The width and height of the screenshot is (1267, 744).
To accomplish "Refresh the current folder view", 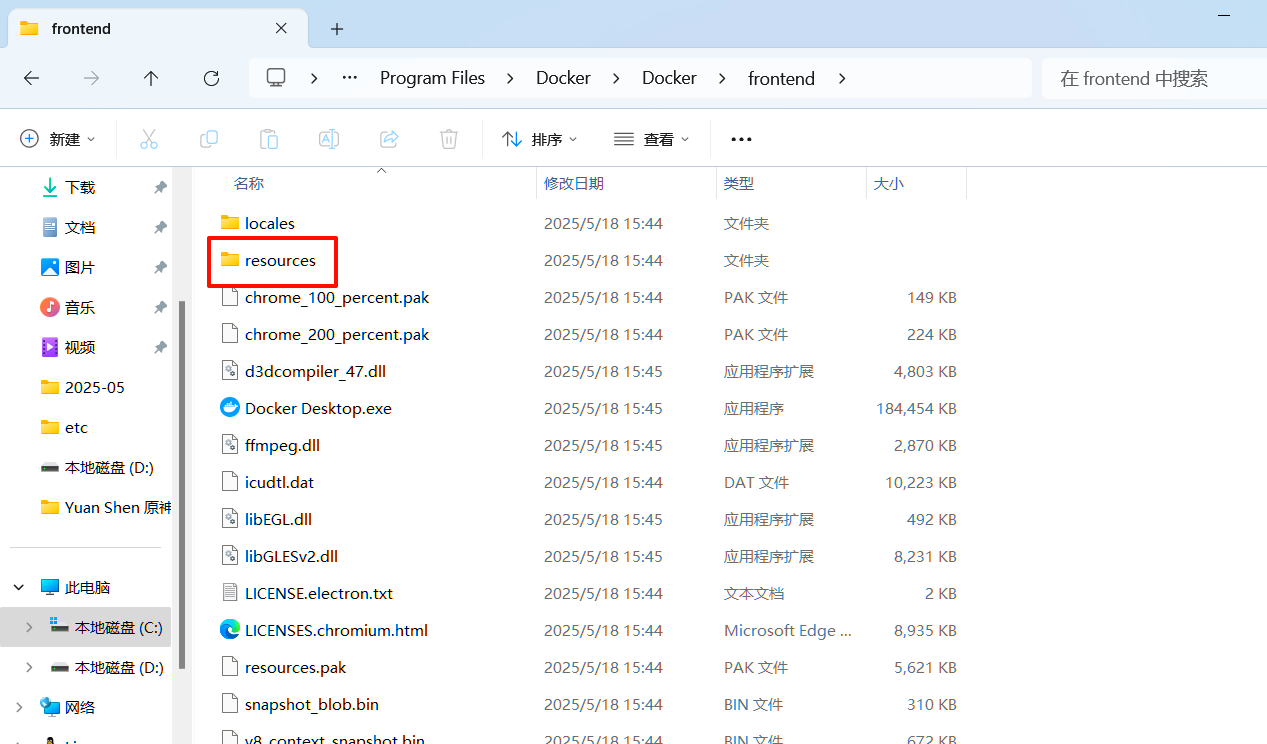I will tap(211, 78).
